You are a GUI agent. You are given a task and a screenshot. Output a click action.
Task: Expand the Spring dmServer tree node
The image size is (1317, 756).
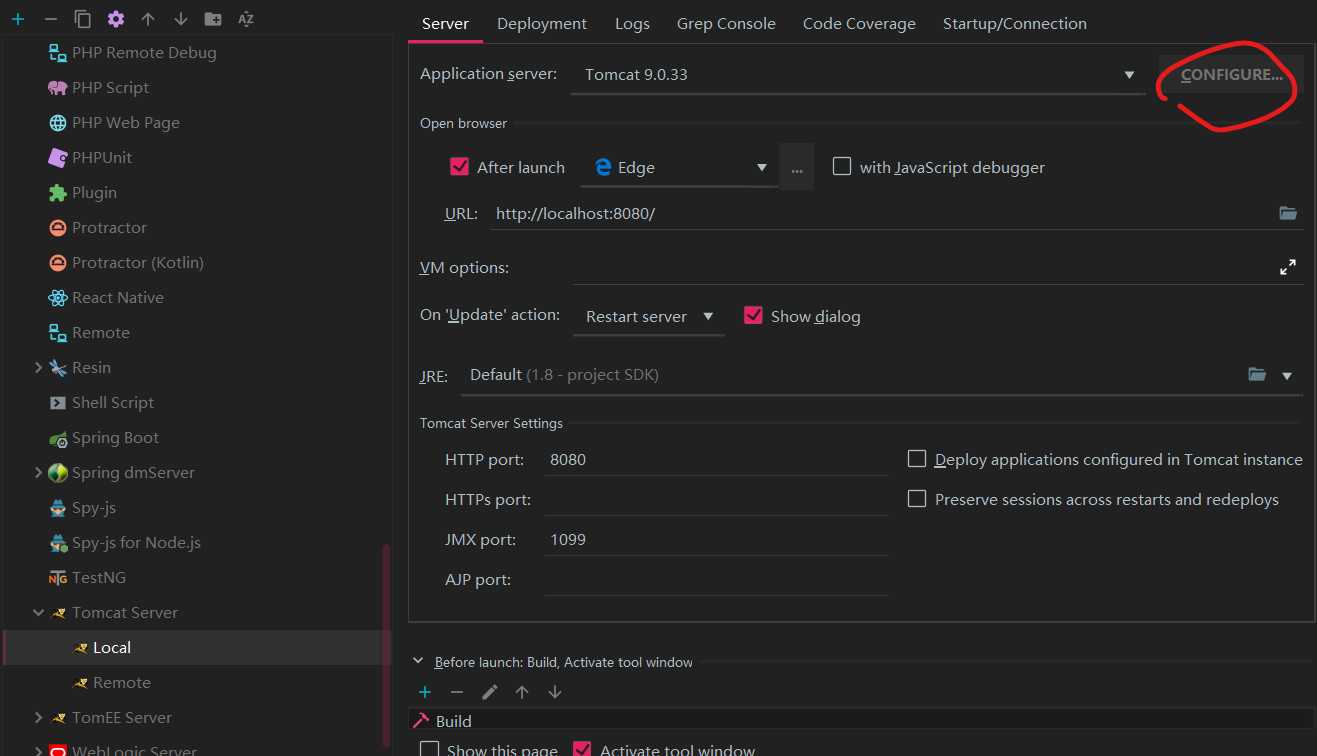tap(38, 473)
